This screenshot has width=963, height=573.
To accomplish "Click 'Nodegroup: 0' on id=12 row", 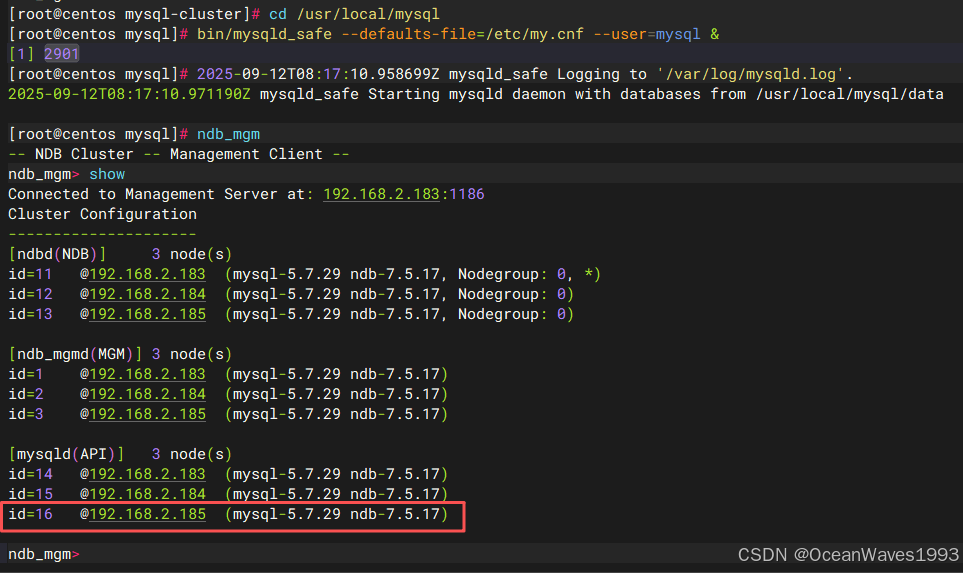I will click(512, 294).
